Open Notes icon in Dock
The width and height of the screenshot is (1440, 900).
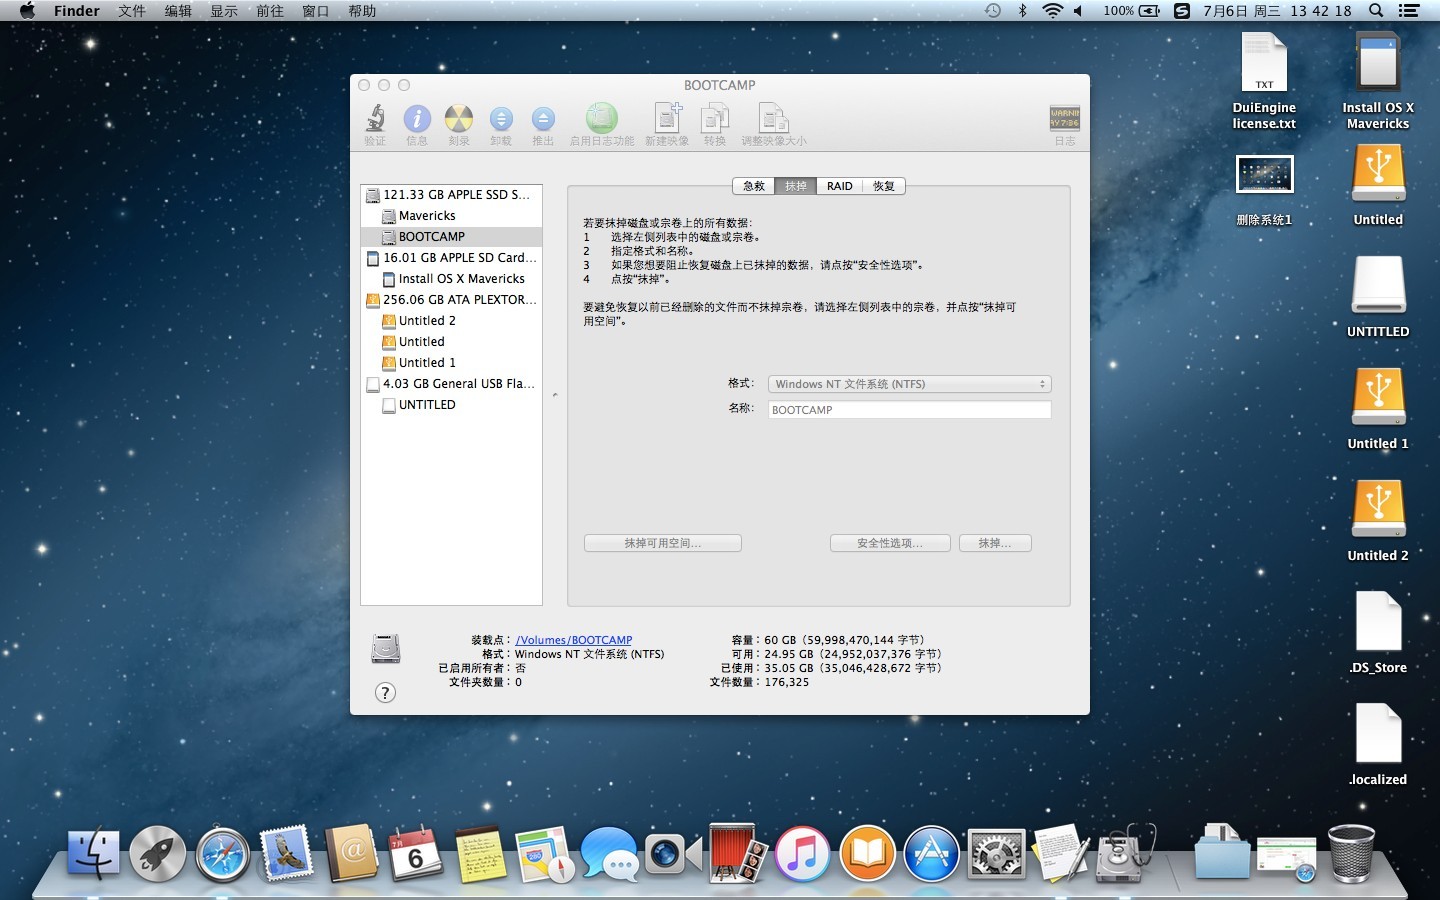coord(480,854)
